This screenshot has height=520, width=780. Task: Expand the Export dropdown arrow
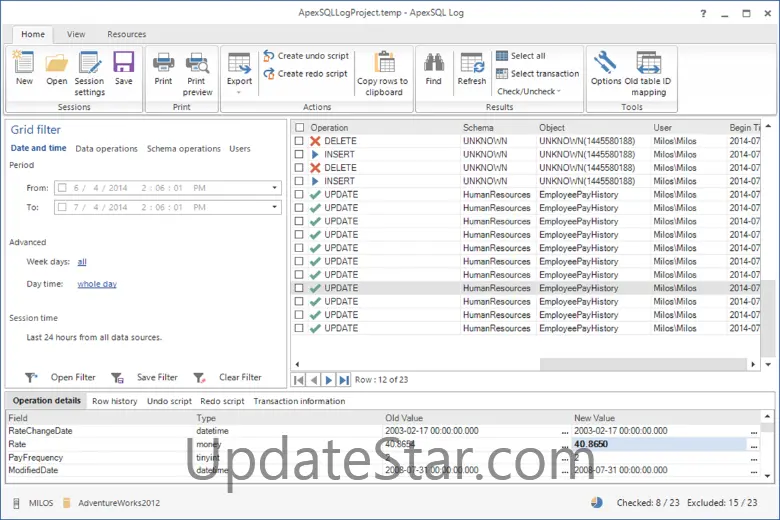[239, 93]
